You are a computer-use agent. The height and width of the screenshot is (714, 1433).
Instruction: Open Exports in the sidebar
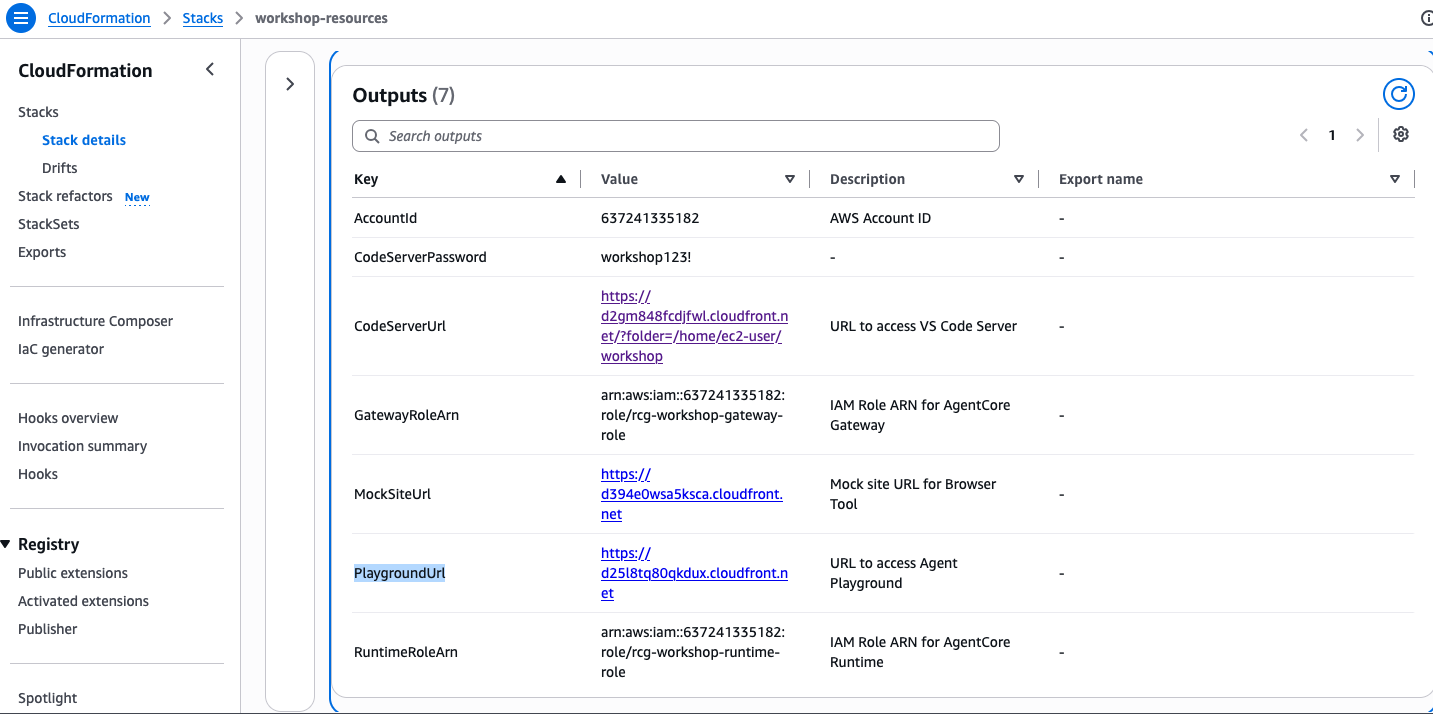pyautogui.click(x=42, y=252)
